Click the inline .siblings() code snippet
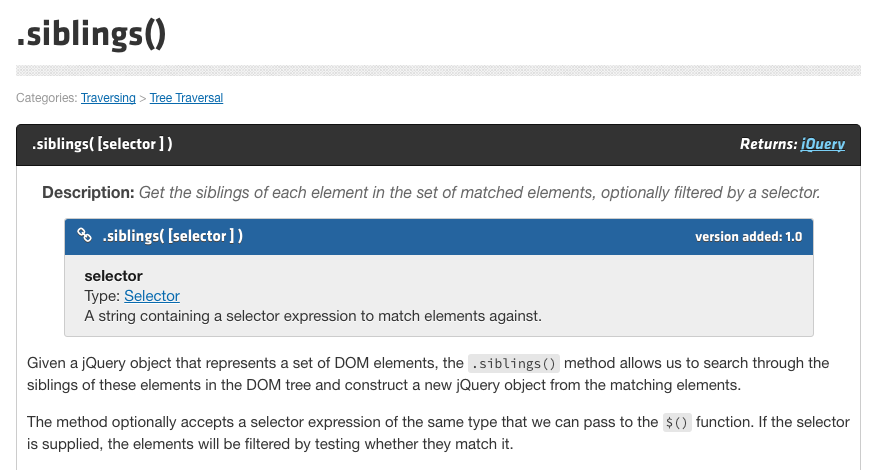The image size is (873, 470). [513, 364]
